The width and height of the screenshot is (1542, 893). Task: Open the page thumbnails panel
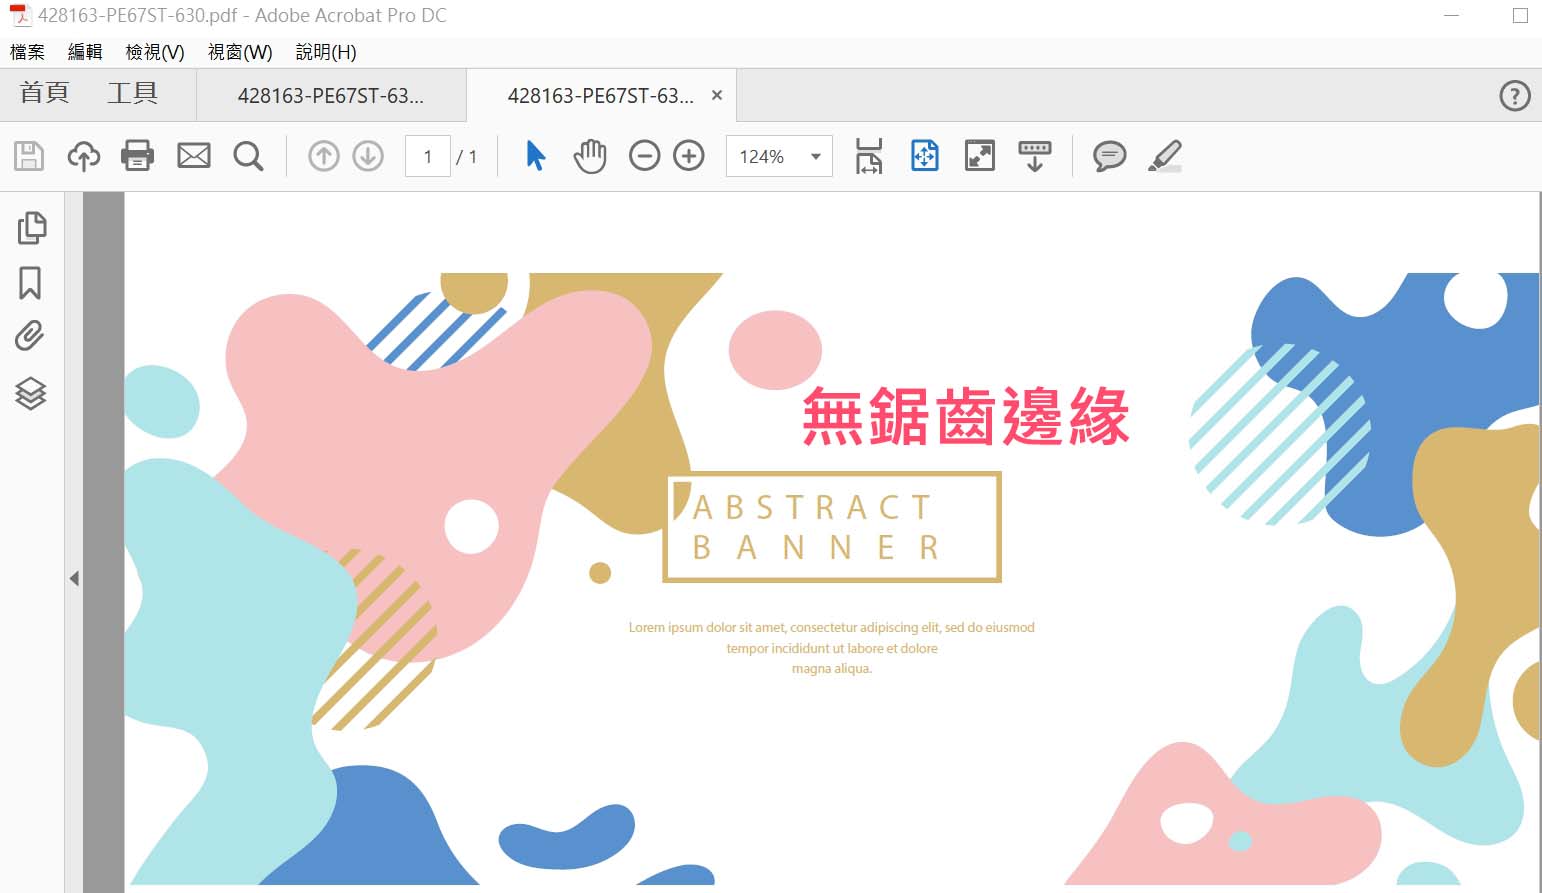click(x=31, y=228)
